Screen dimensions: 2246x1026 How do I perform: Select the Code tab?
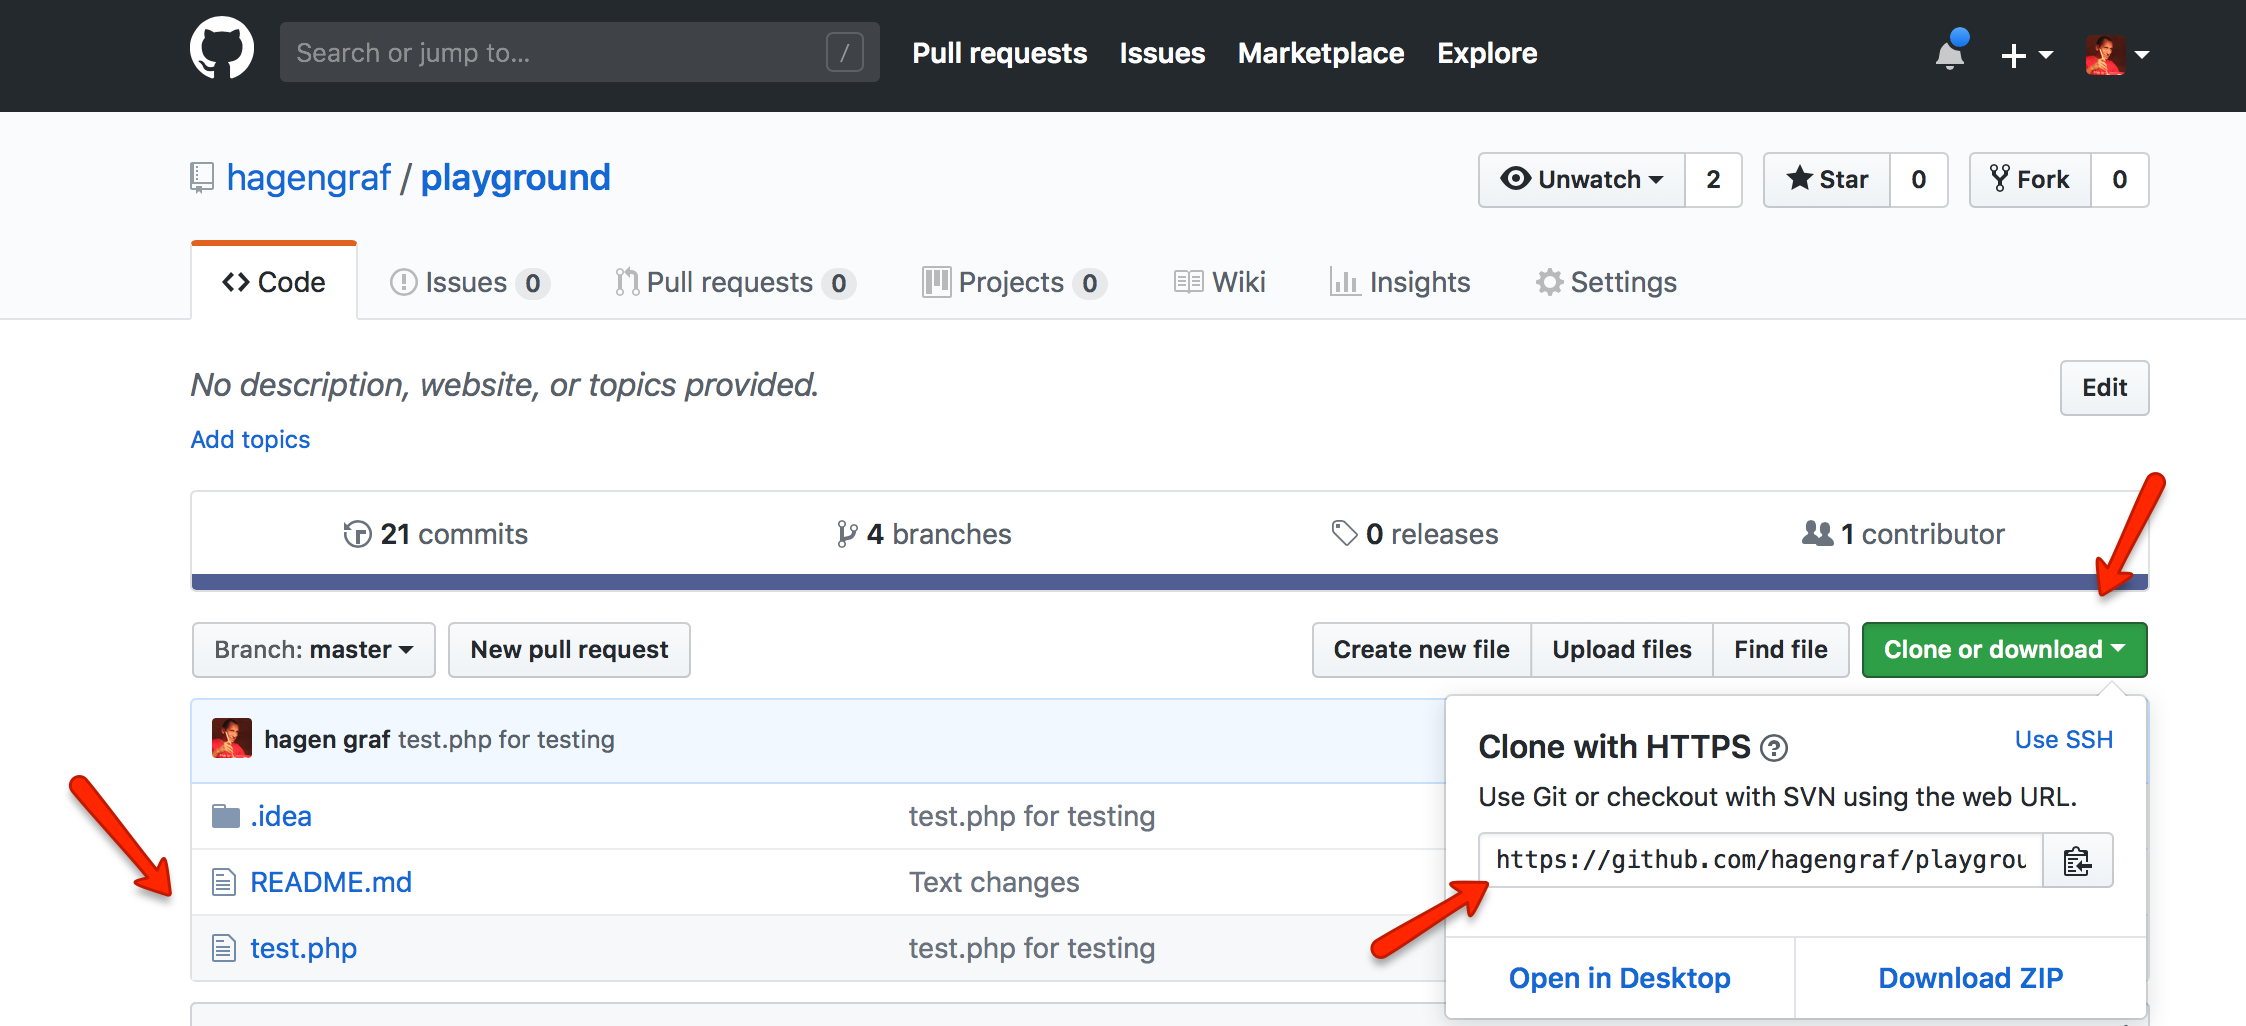point(274,282)
